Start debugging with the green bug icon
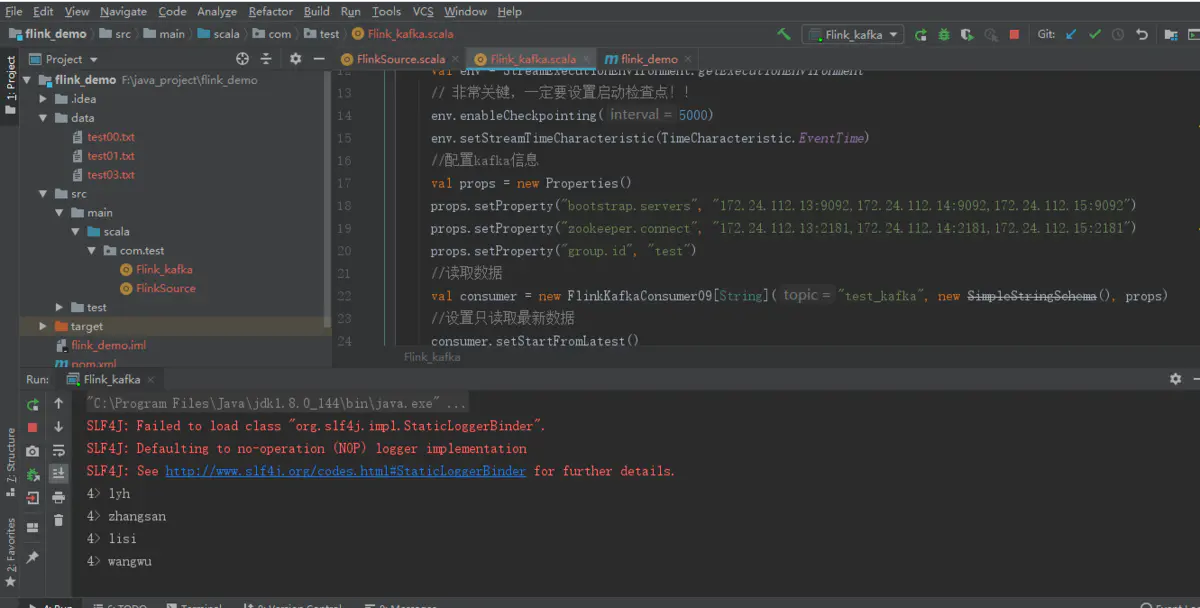The image size is (1200, 608). (x=943, y=34)
